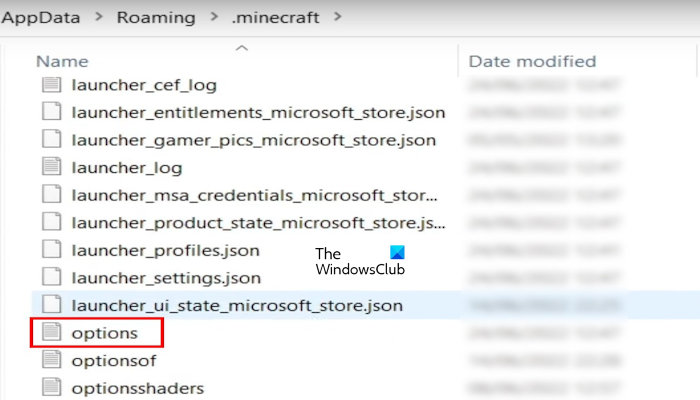Image resolution: width=700 pixels, height=400 pixels.
Task: Navigate to AppData in address bar
Action: 41,17
